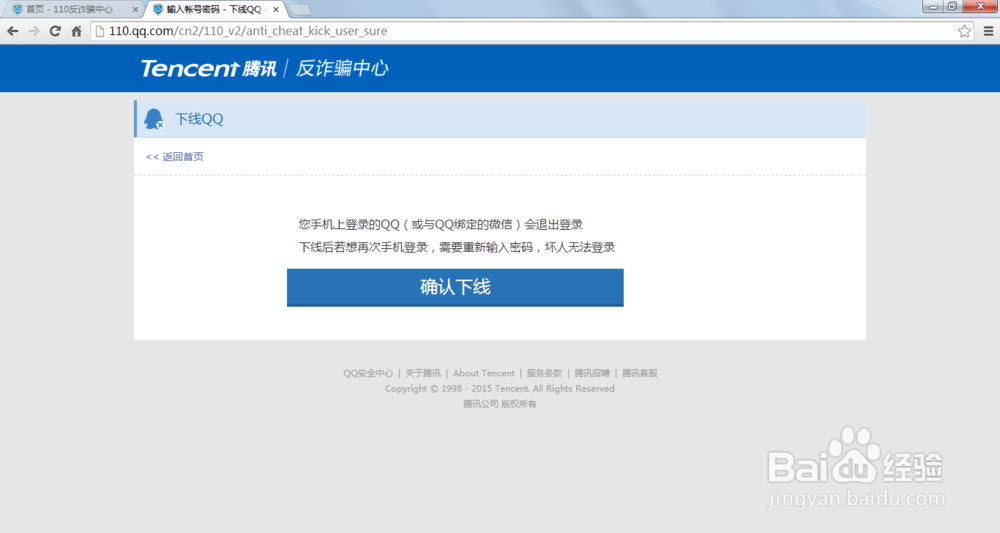Viewport: 1000px width, 533px height.
Task: Click the shield favicon on the 首页 tab
Action: [x=17, y=10]
